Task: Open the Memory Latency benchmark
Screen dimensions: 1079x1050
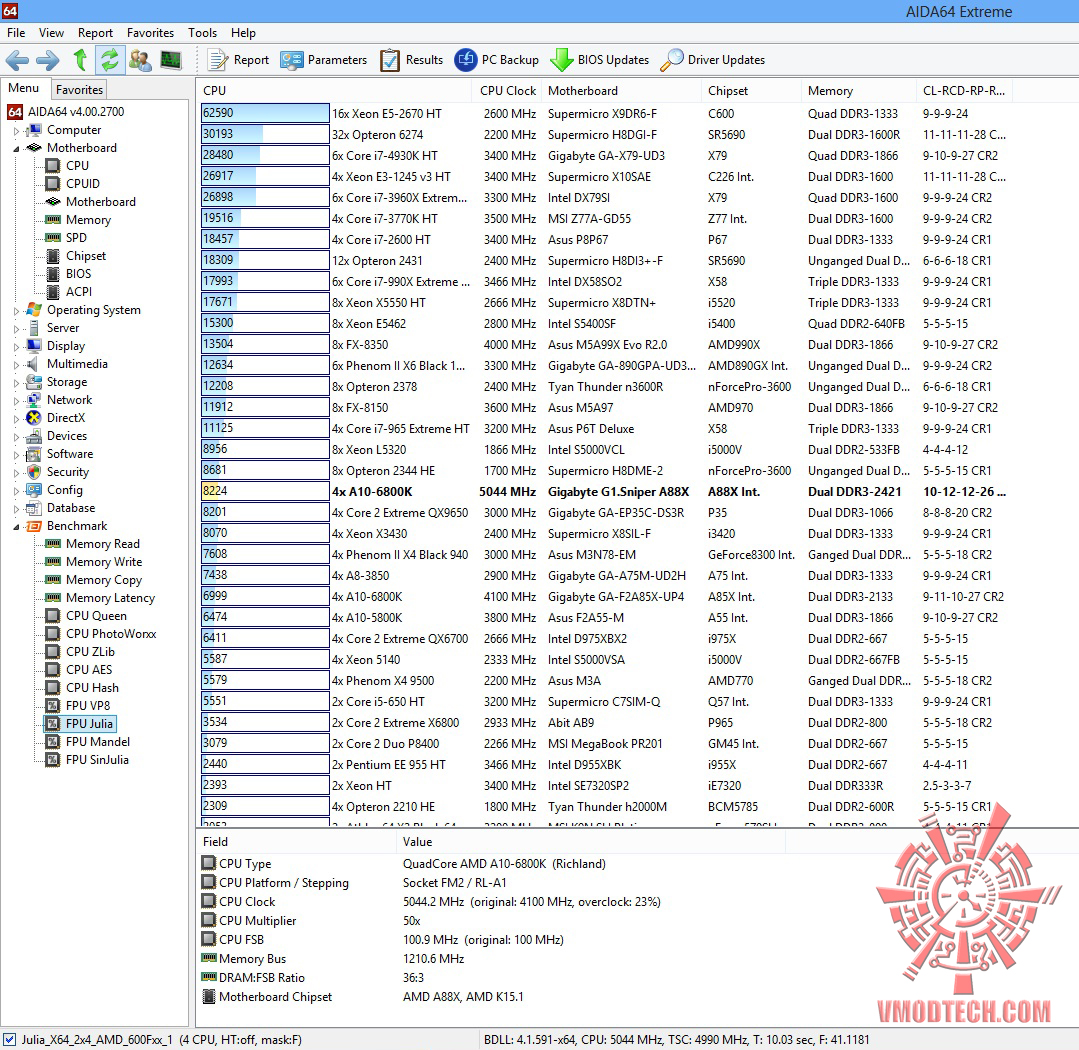Action: pyautogui.click(x=110, y=598)
